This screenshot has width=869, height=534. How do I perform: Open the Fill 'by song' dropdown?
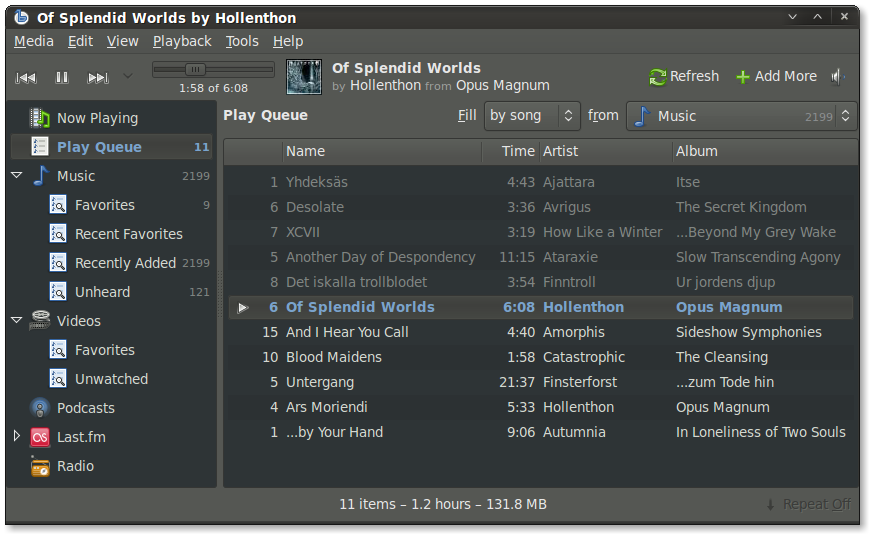tap(532, 116)
